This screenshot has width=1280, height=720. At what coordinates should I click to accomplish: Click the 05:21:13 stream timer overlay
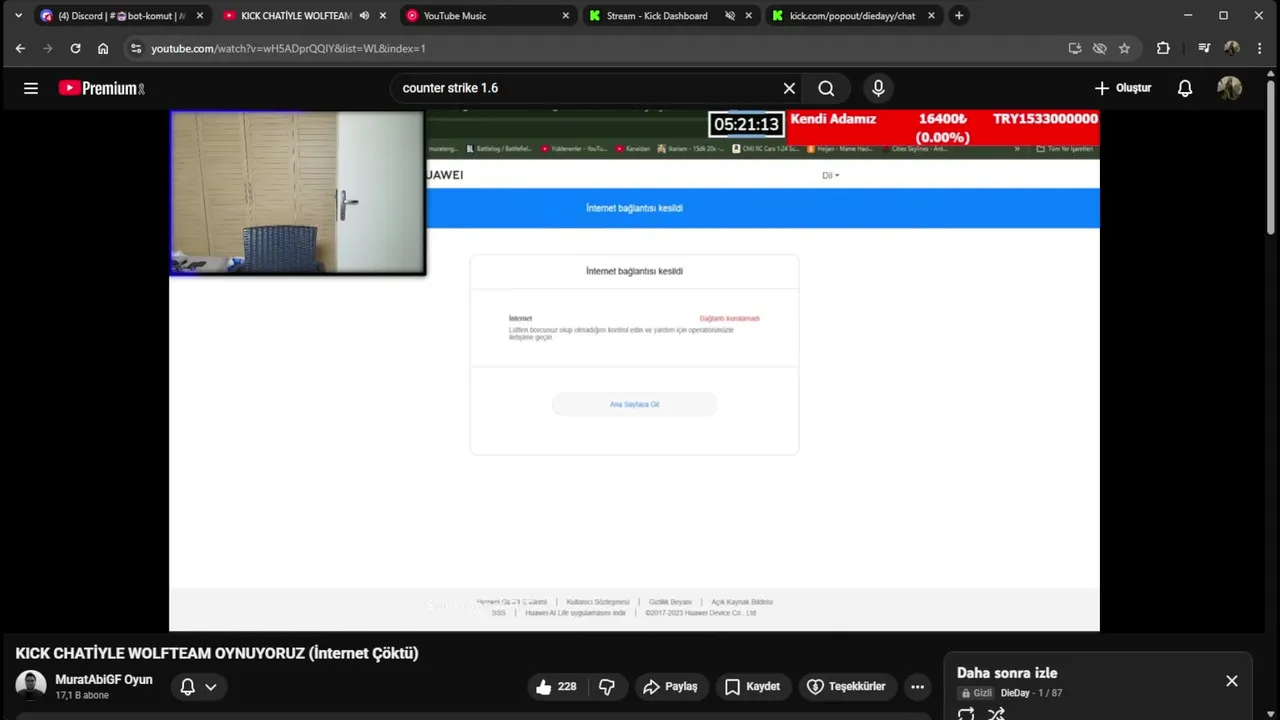(x=746, y=124)
